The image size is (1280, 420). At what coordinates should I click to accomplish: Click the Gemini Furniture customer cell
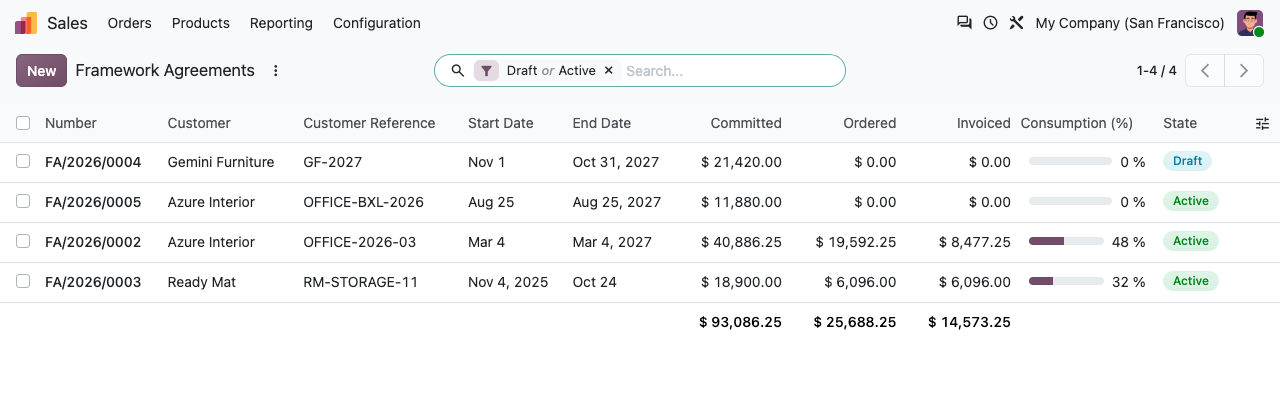pos(221,162)
